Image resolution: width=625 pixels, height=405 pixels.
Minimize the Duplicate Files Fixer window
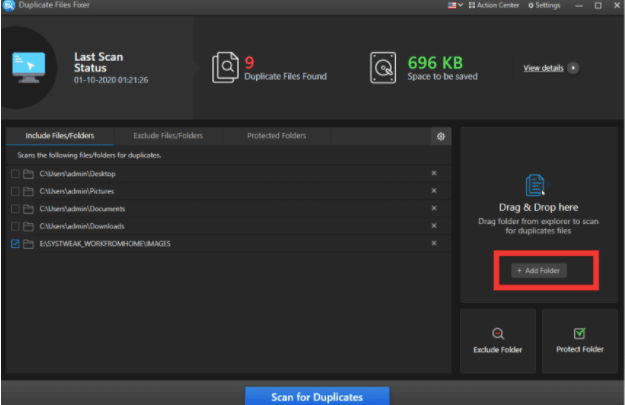point(579,6)
